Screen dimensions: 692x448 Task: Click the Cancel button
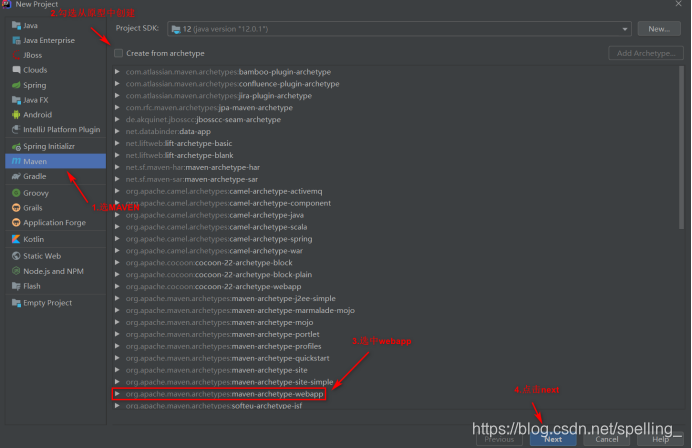coord(607,439)
